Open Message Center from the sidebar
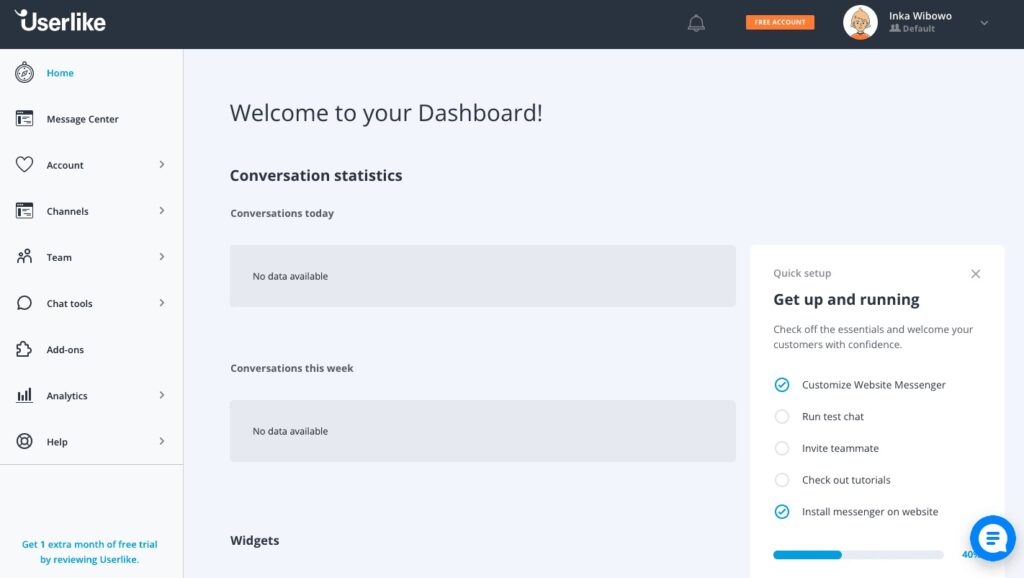1024x578 pixels. point(82,119)
